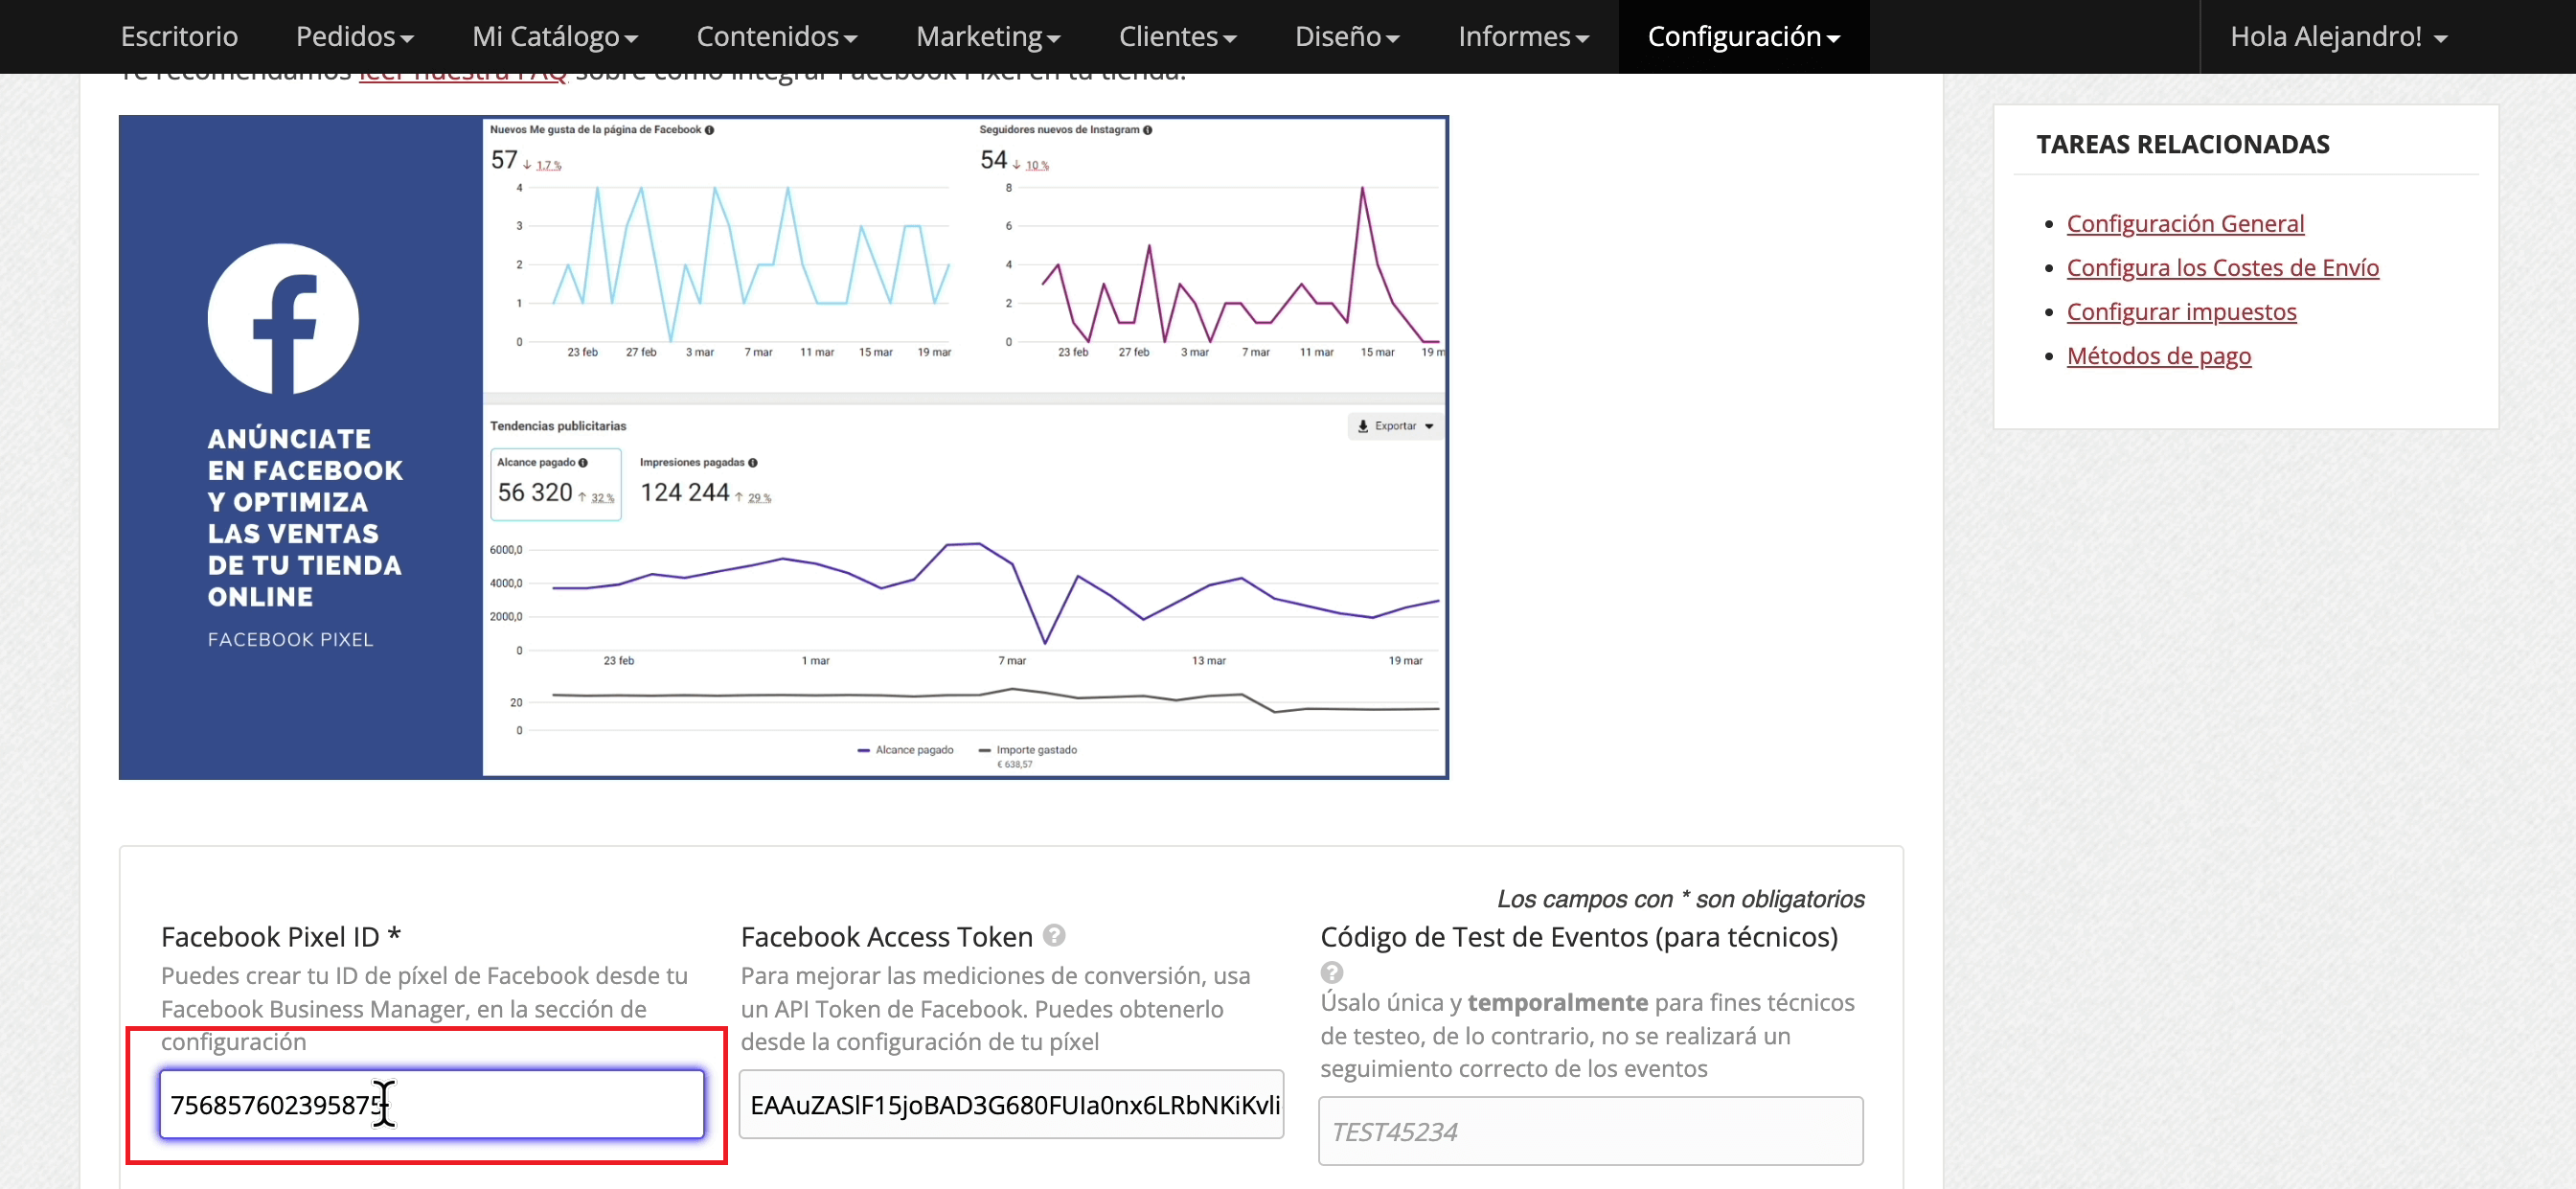
Task: Open the Hola Alejandro! user menu
Action: (2339, 36)
